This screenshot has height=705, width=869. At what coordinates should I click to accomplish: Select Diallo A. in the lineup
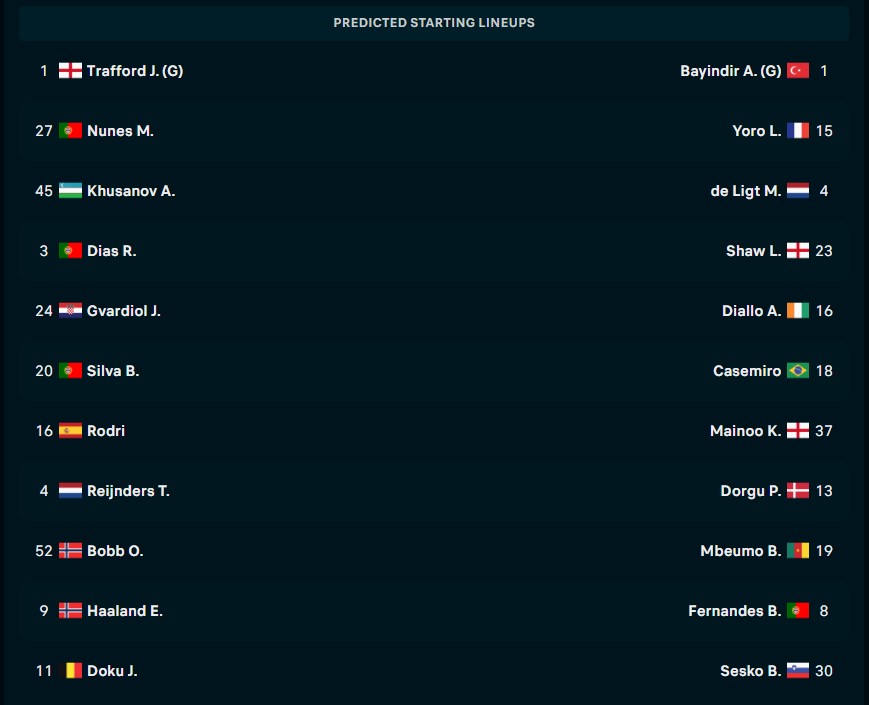tap(752, 311)
